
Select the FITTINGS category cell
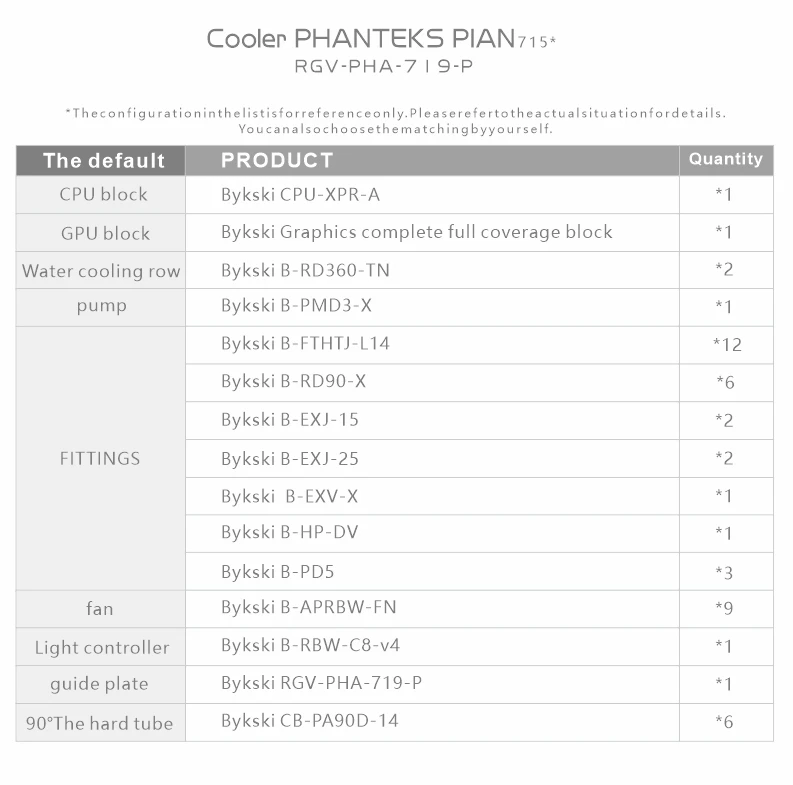(x=100, y=459)
